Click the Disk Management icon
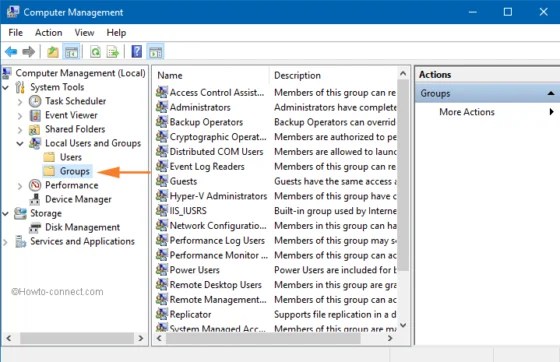This screenshot has width=560, height=362. (x=35, y=227)
